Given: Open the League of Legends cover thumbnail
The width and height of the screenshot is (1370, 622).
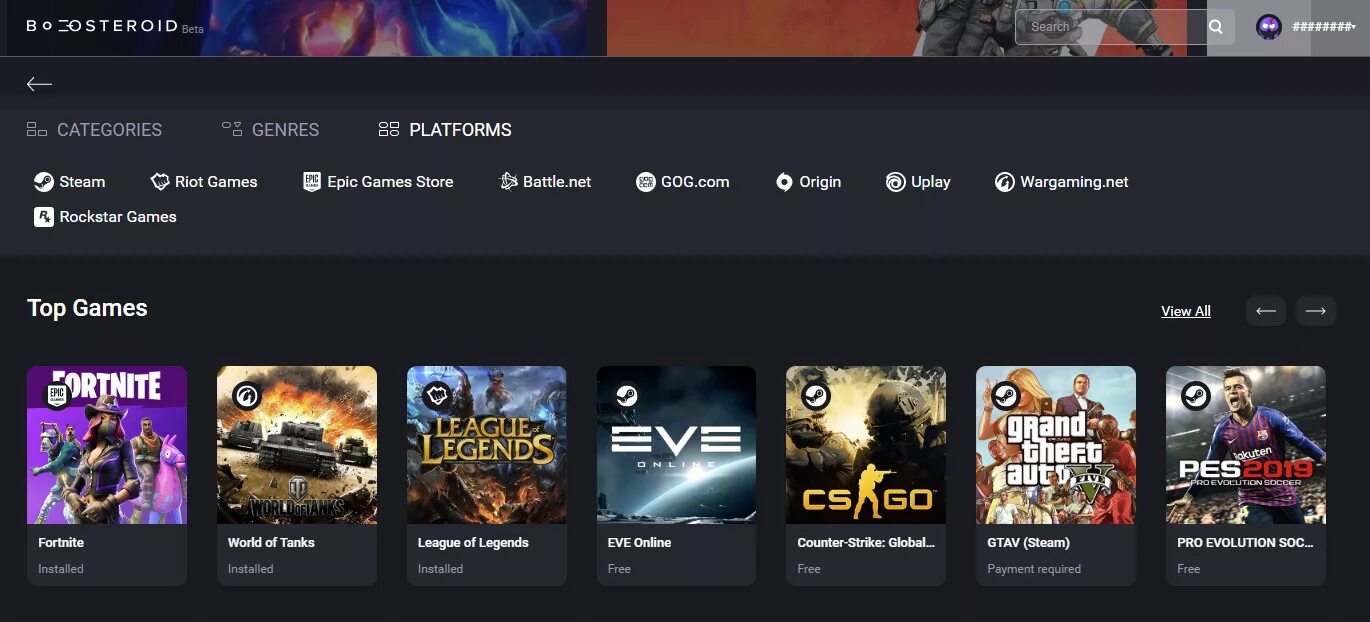Looking at the screenshot, I should point(487,445).
